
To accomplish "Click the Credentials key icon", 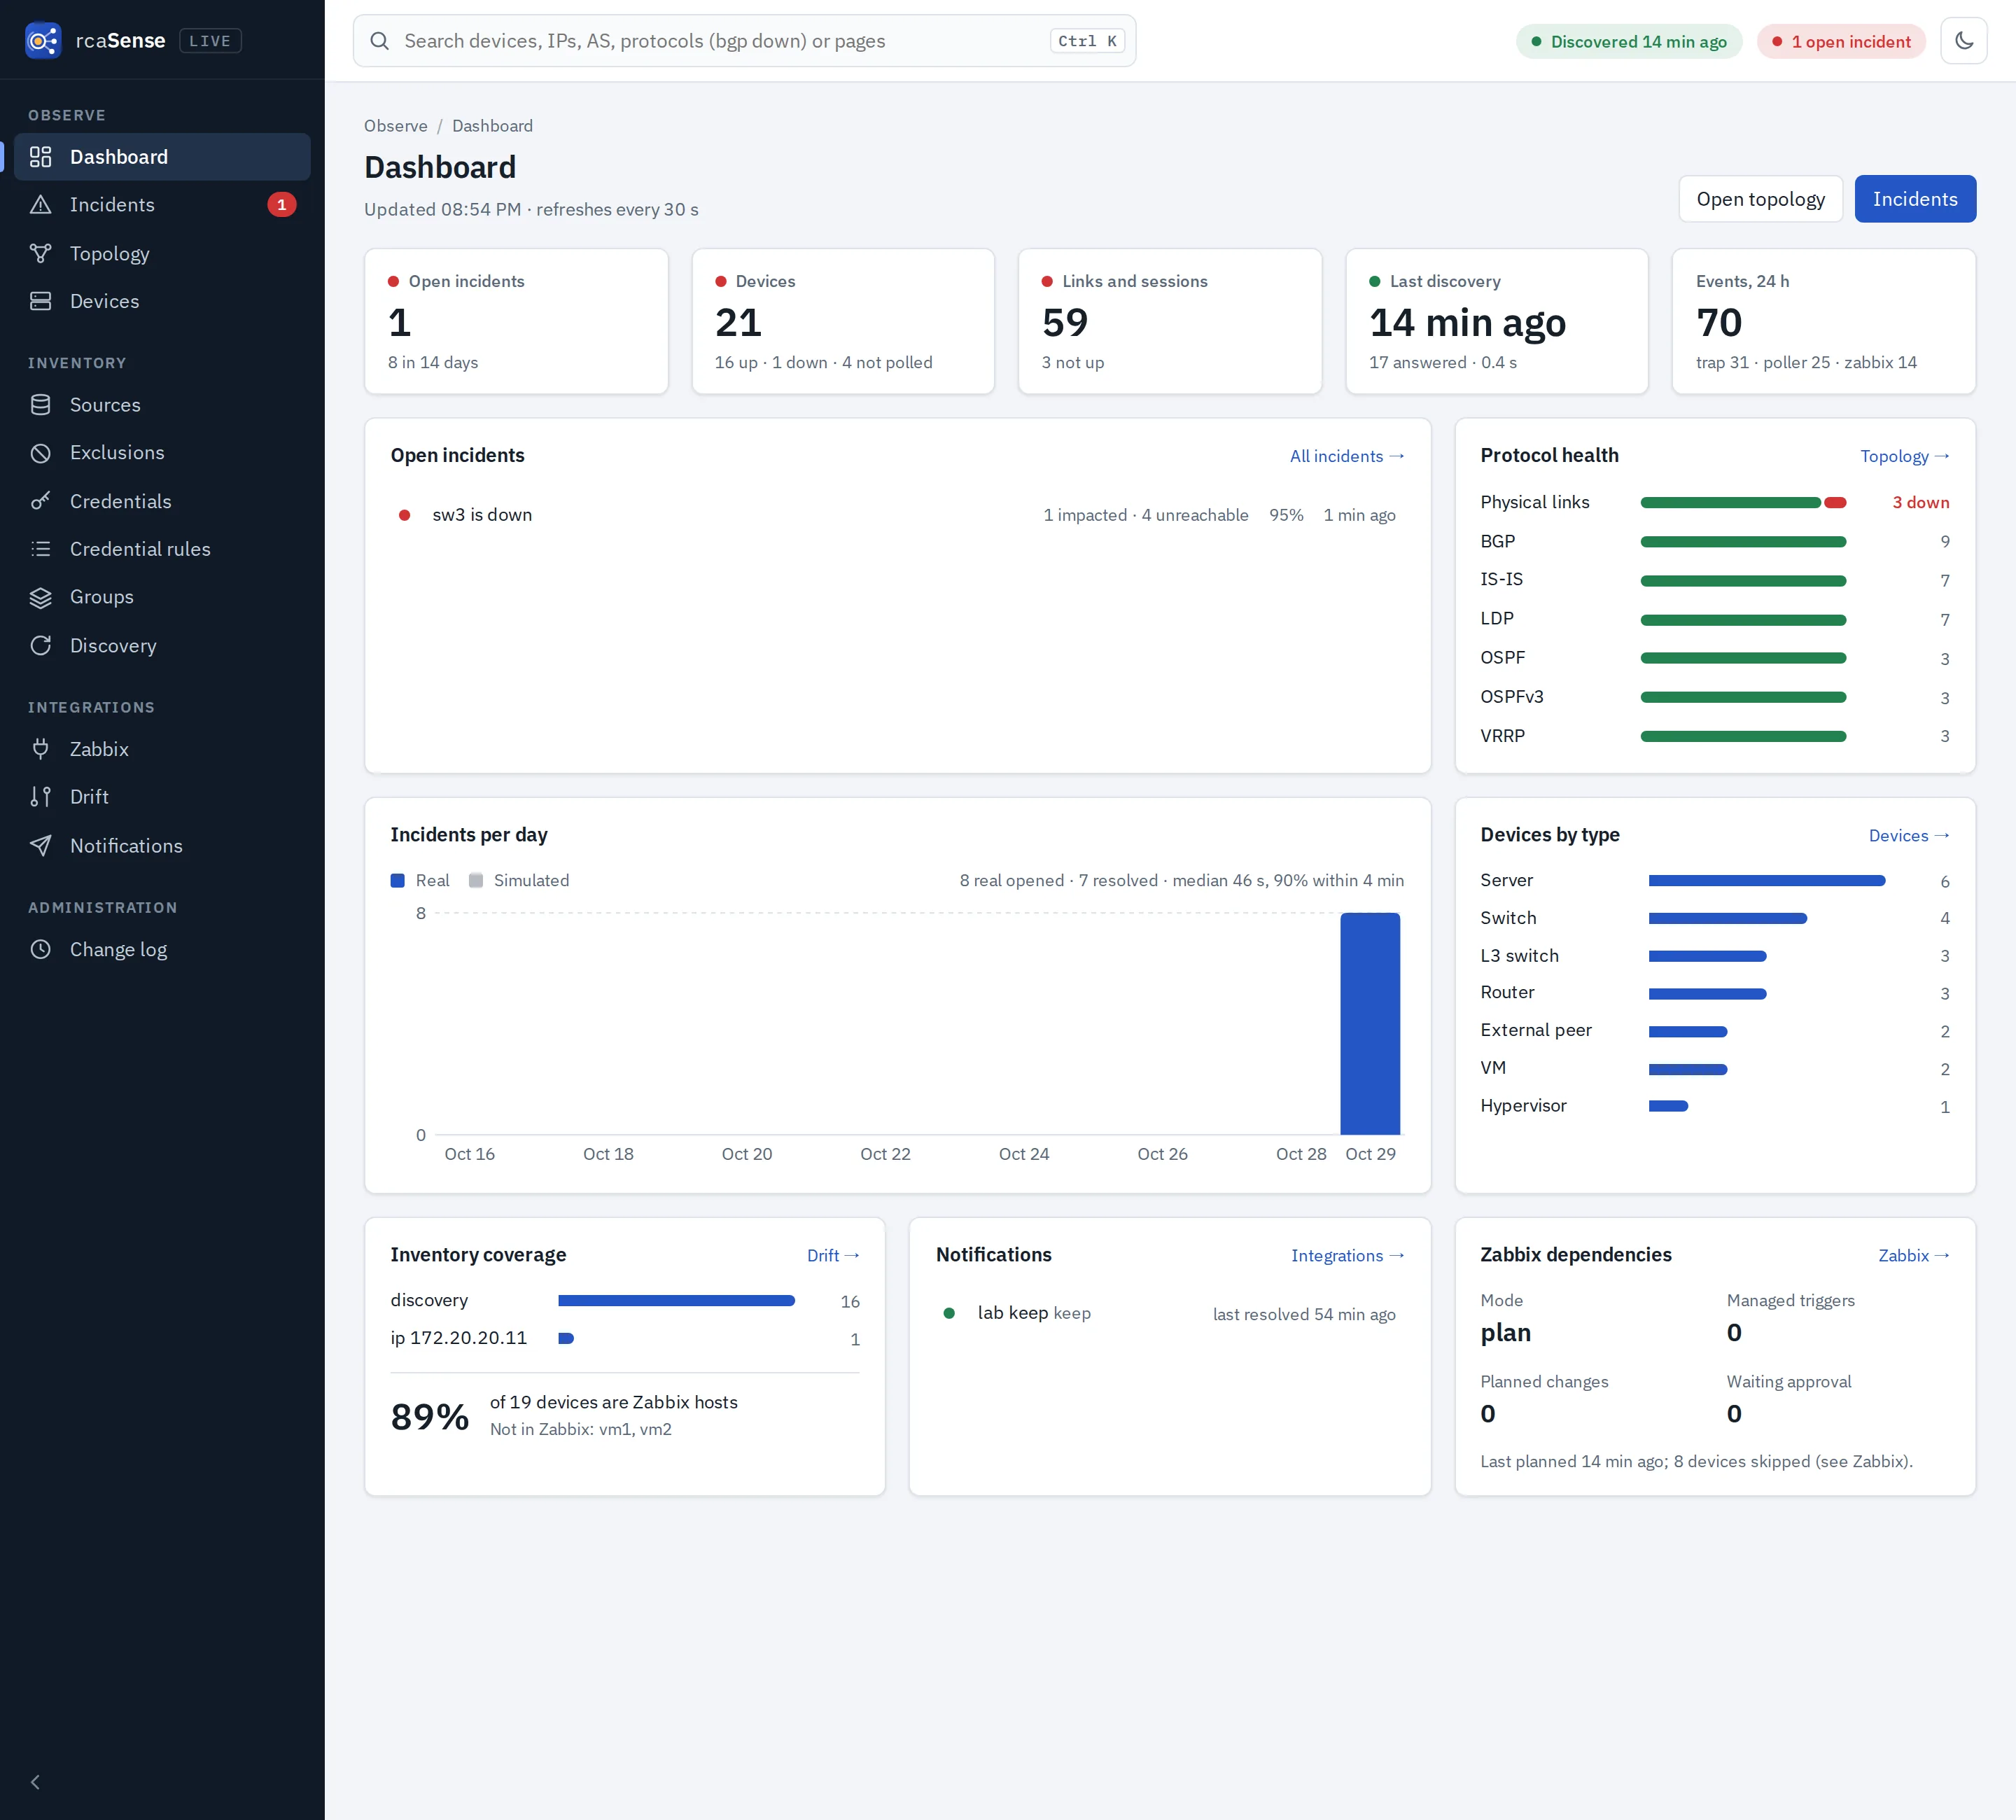I will 40,501.
